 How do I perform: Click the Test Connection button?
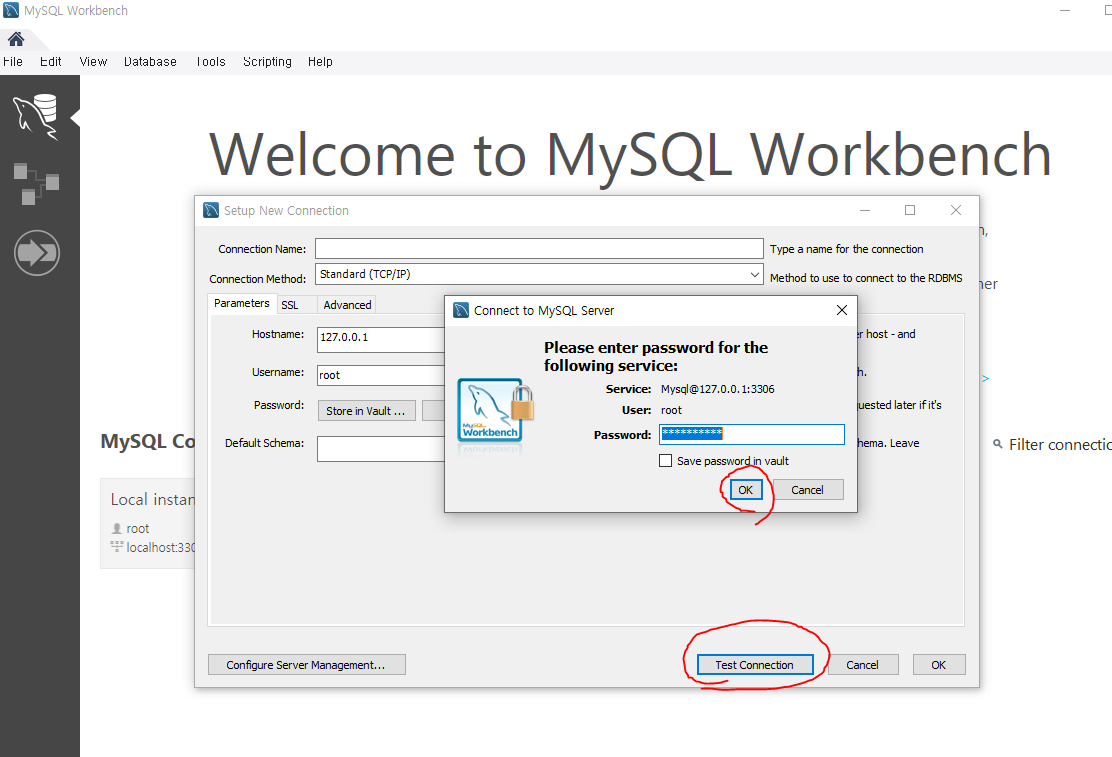pyautogui.click(x=755, y=665)
